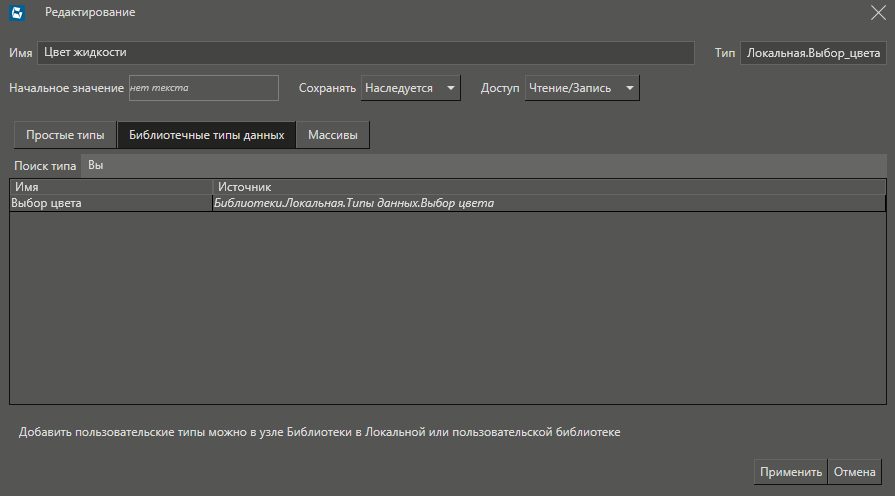Screen dimensions: 895x496
Task: Open the Массивы tab
Action: pos(332,135)
